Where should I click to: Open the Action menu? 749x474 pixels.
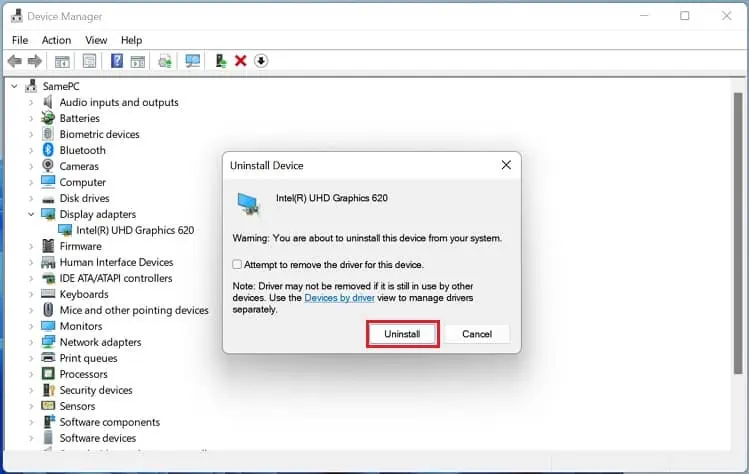pos(56,40)
